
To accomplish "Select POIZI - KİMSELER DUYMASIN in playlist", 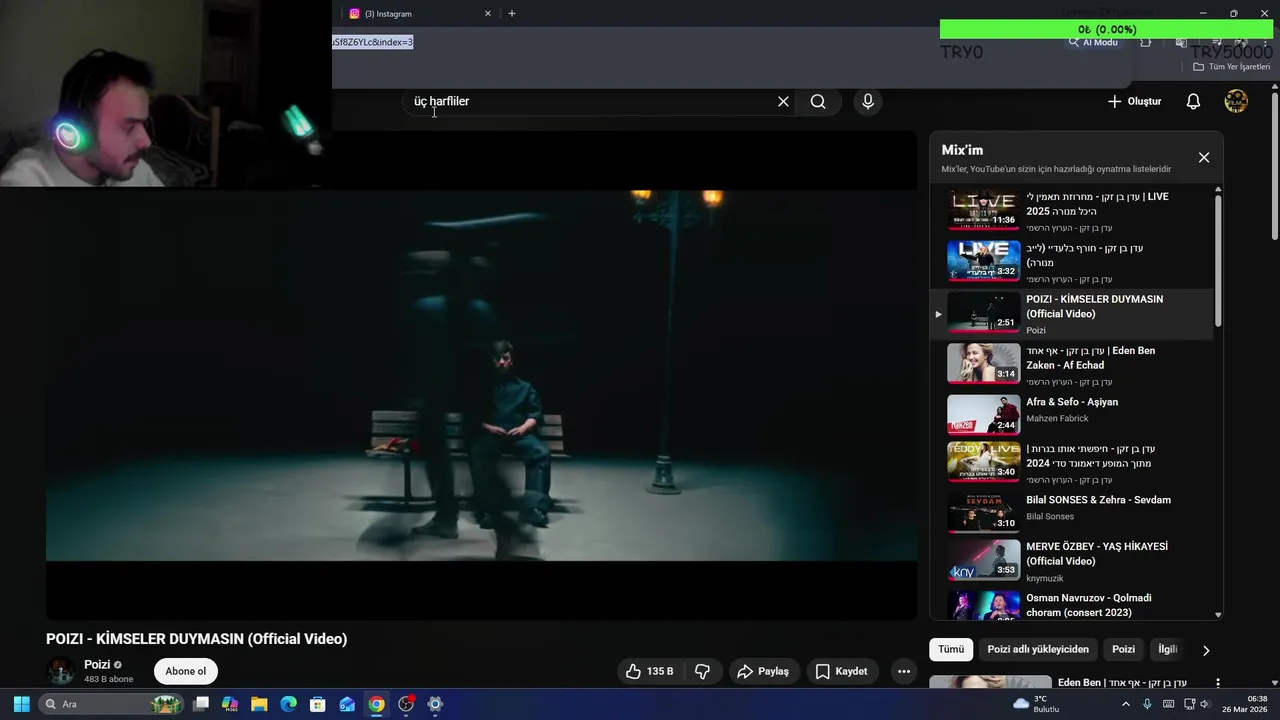I will (1070, 314).
